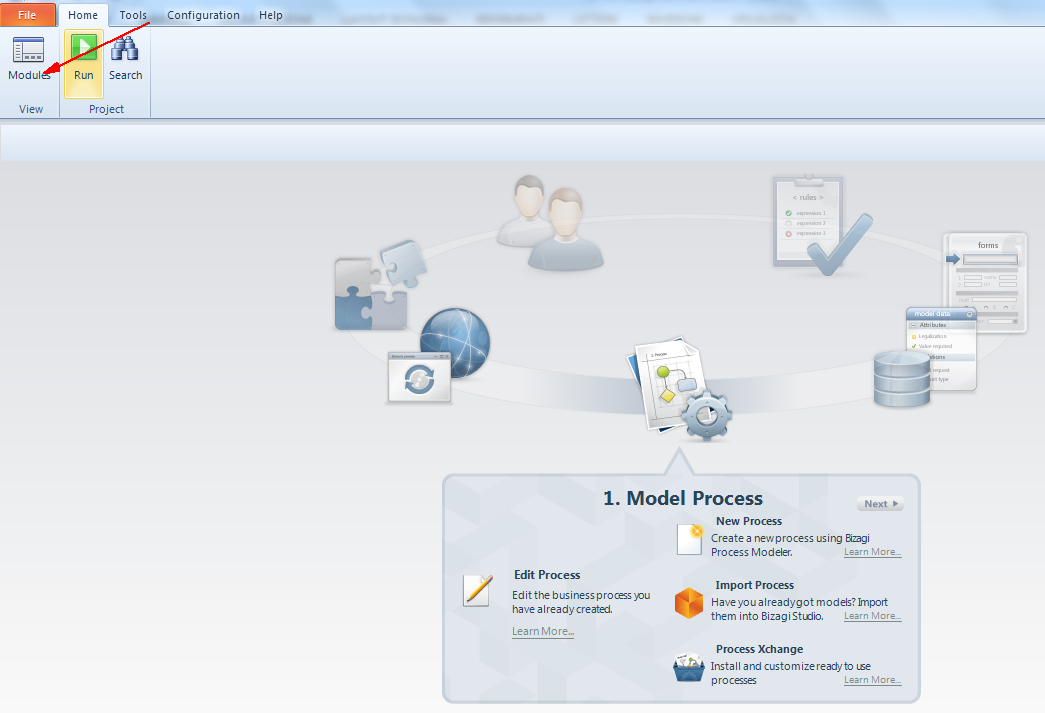Viewport: 1045px width, 713px height.
Task: Follow Learn More for Process Xchange
Action: pos(872,680)
